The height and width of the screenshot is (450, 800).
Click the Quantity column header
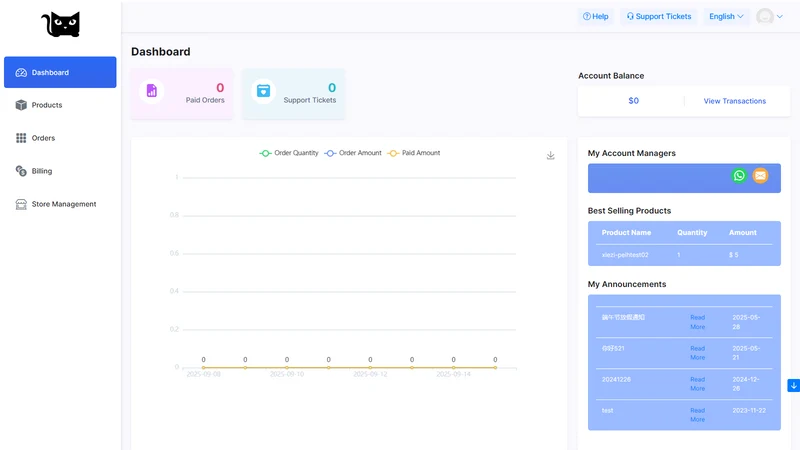pyautogui.click(x=692, y=233)
